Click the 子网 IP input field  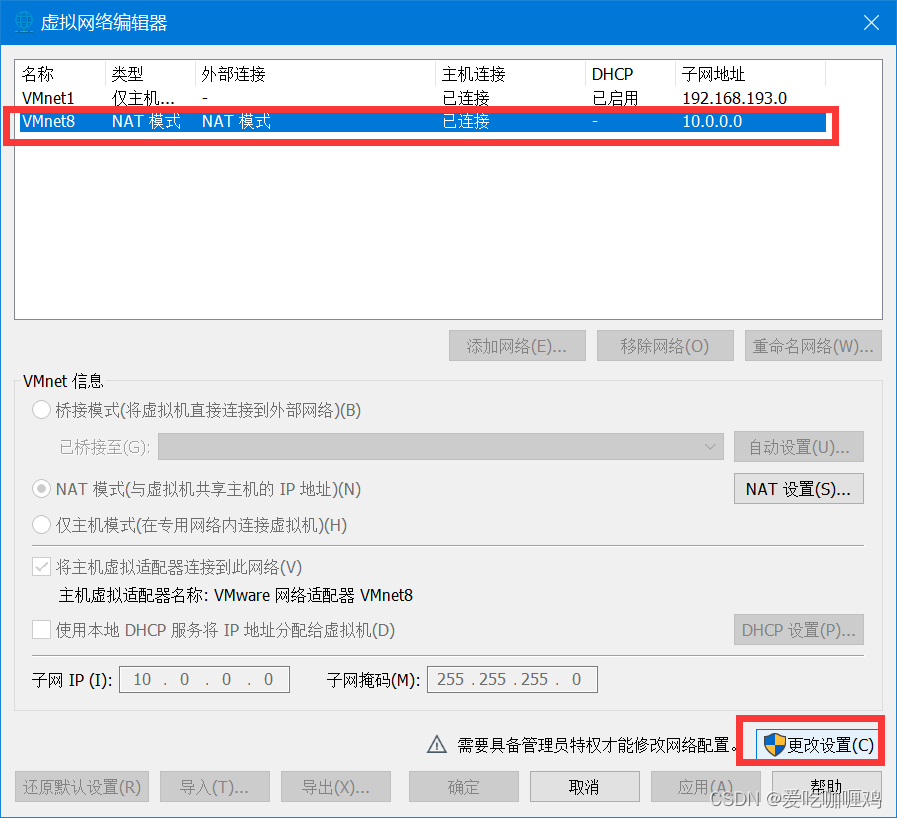click(204, 679)
